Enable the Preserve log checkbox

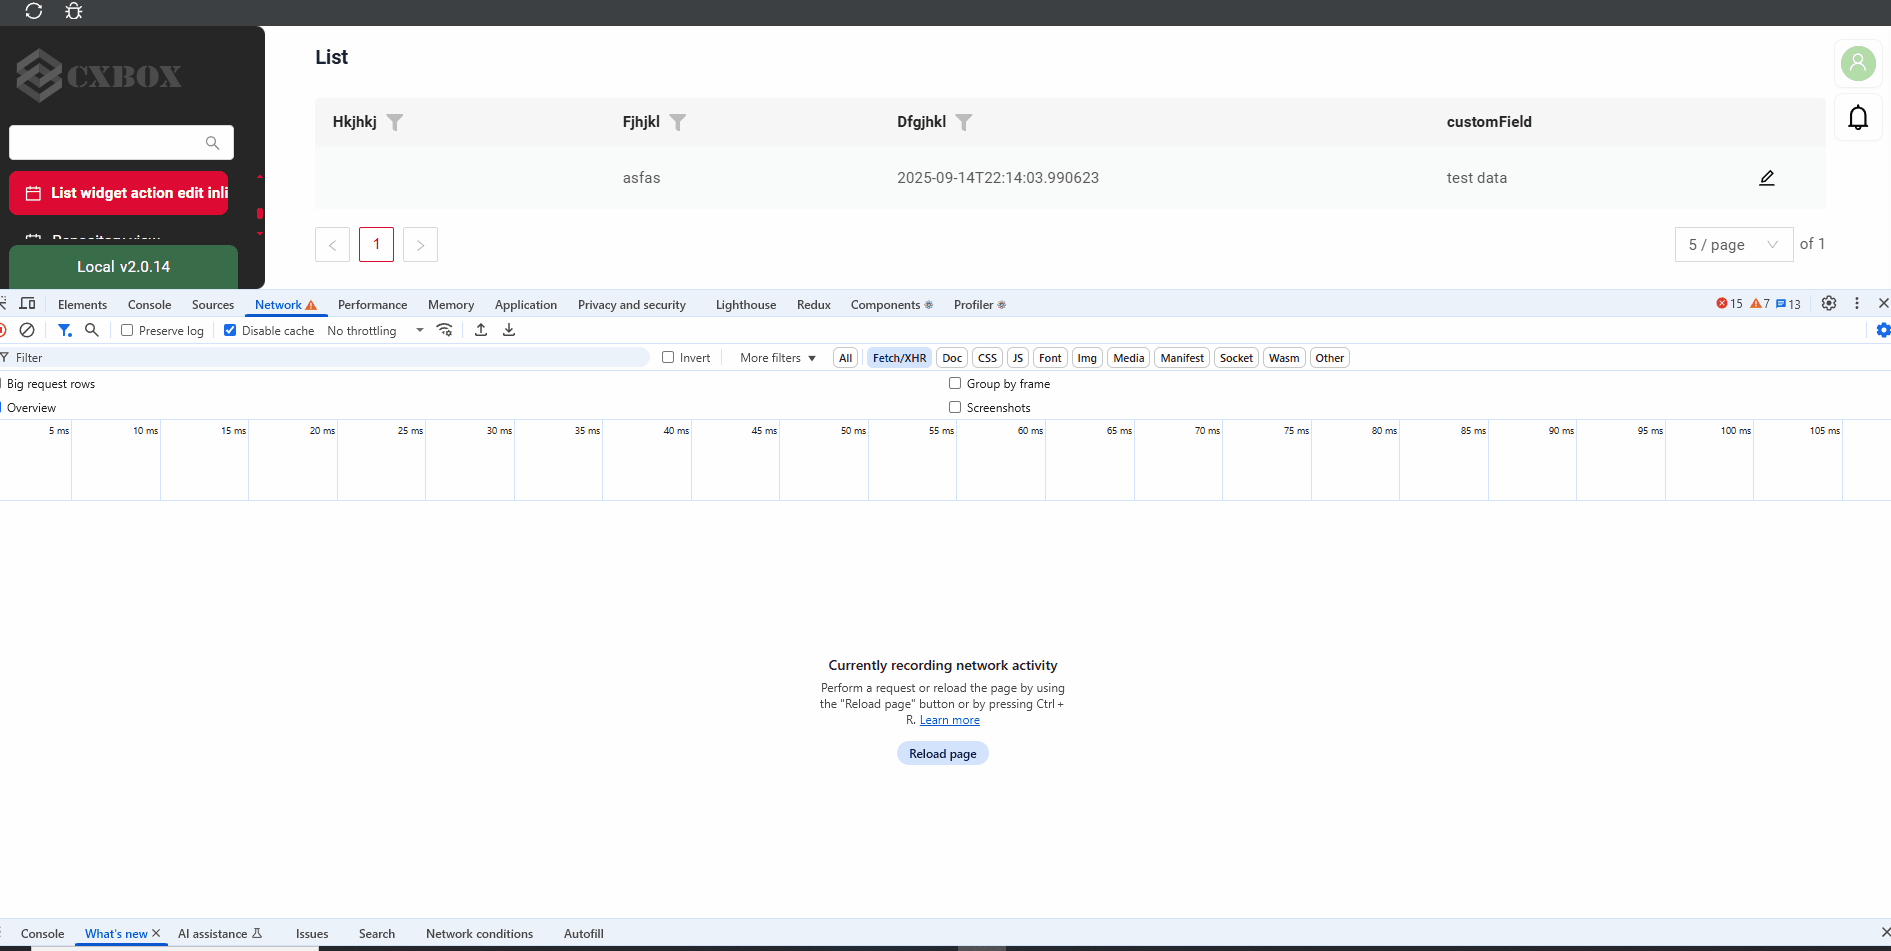point(127,330)
